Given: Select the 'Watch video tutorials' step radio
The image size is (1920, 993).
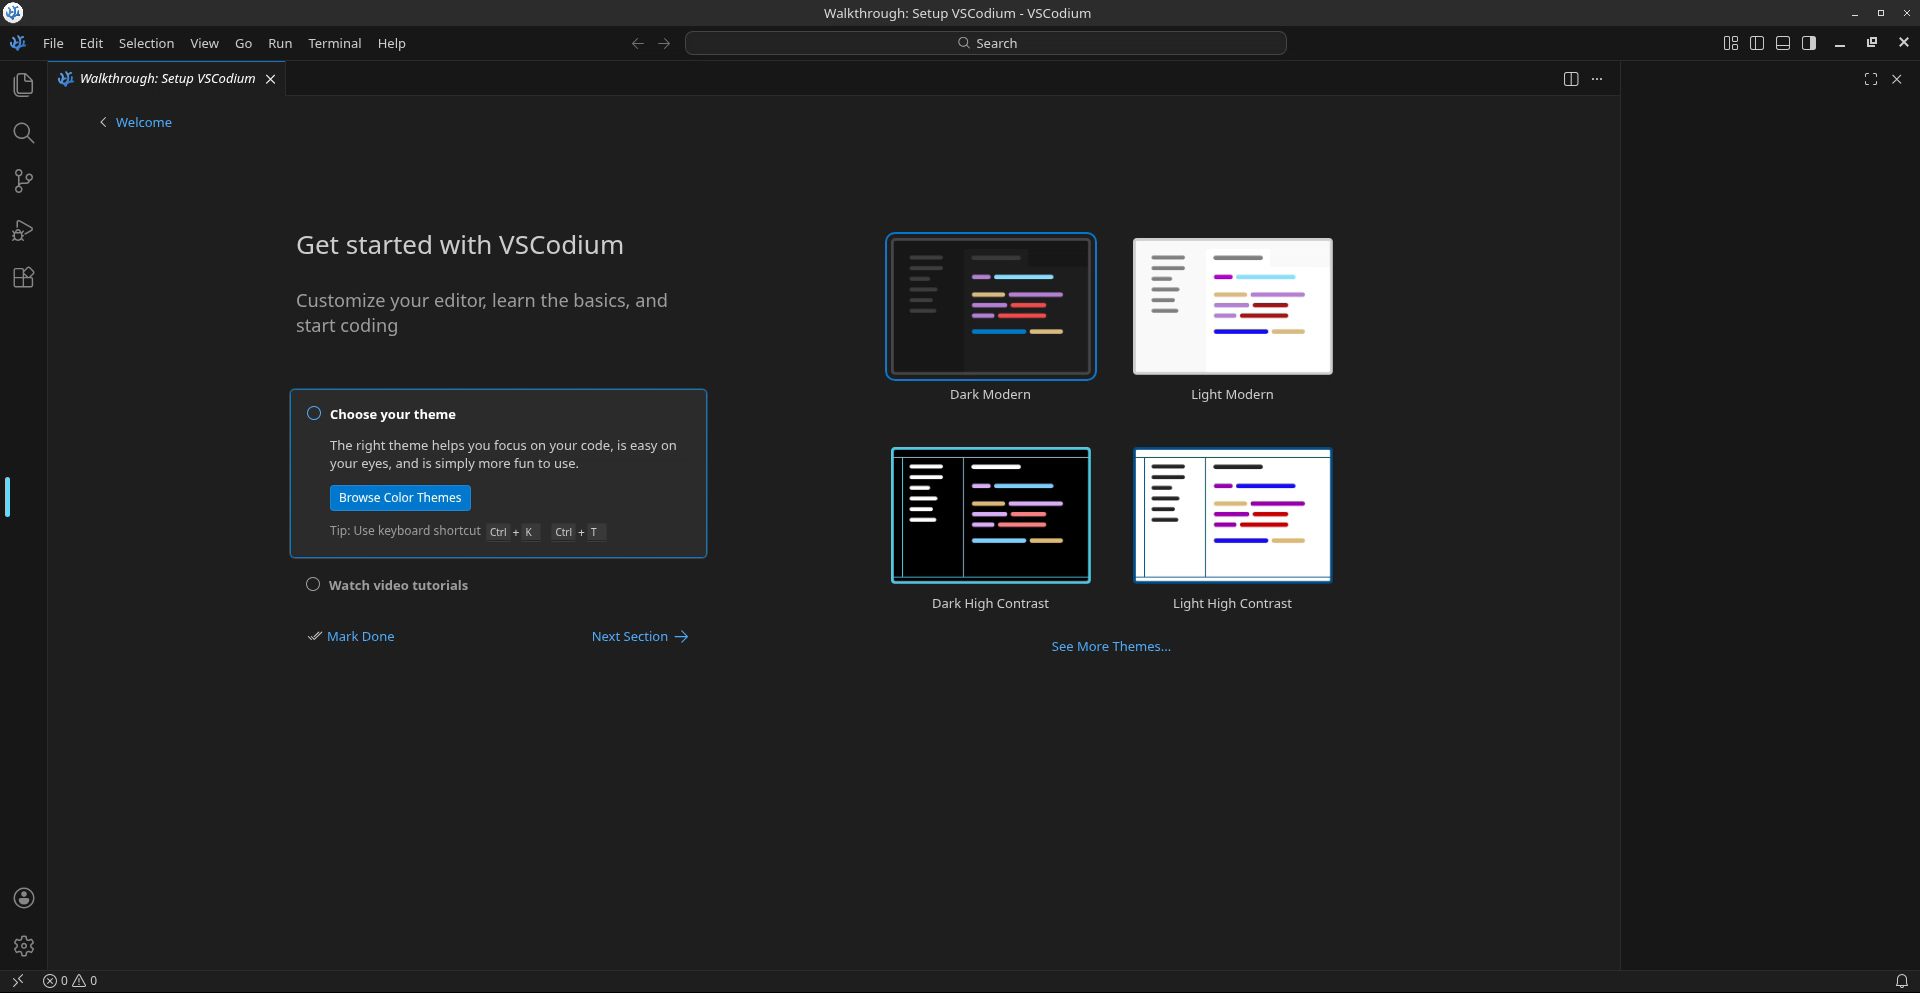Looking at the screenshot, I should pyautogui.click(x=313, y=585).
